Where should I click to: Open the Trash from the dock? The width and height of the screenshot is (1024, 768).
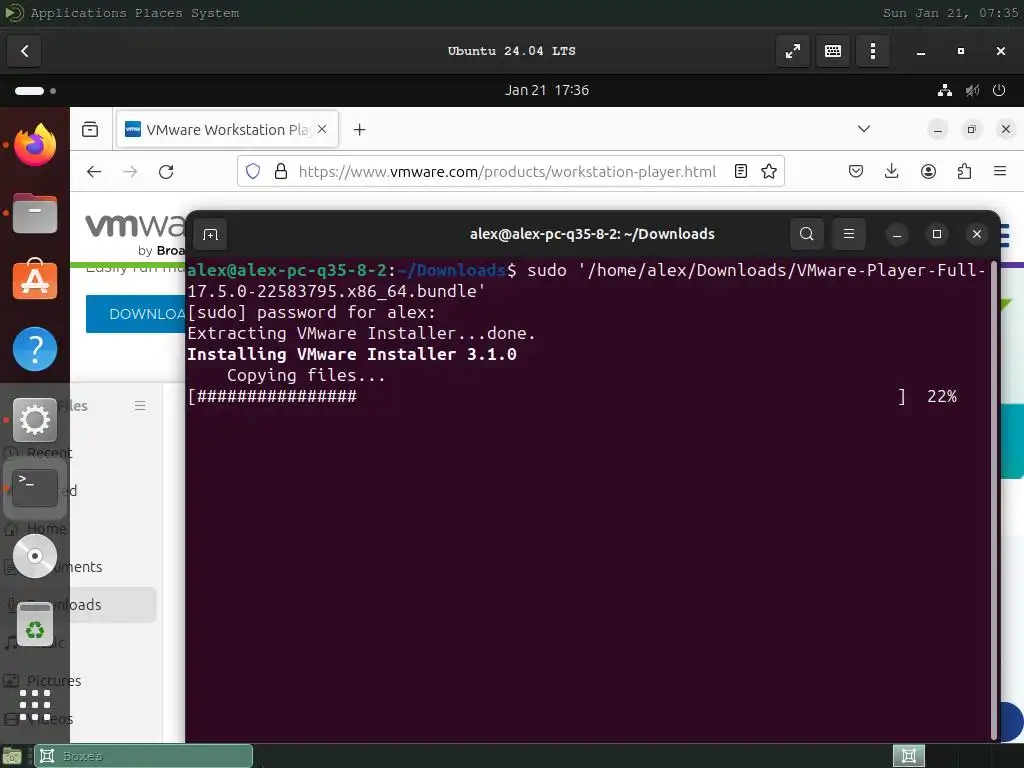pos(35,624)
